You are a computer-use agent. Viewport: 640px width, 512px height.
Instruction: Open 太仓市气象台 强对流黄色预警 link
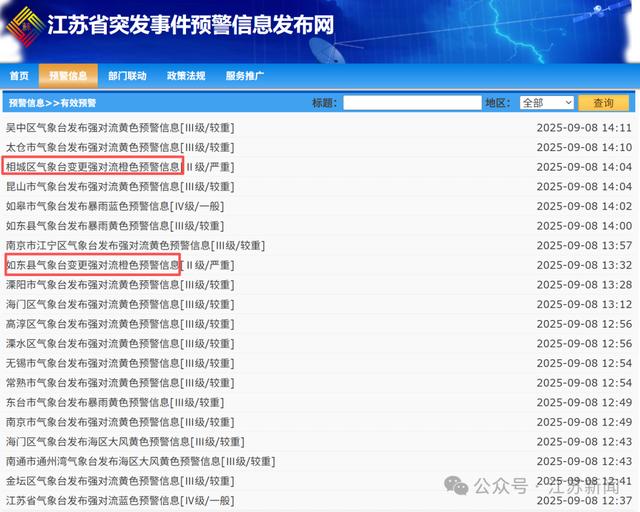tap(120, 147)
